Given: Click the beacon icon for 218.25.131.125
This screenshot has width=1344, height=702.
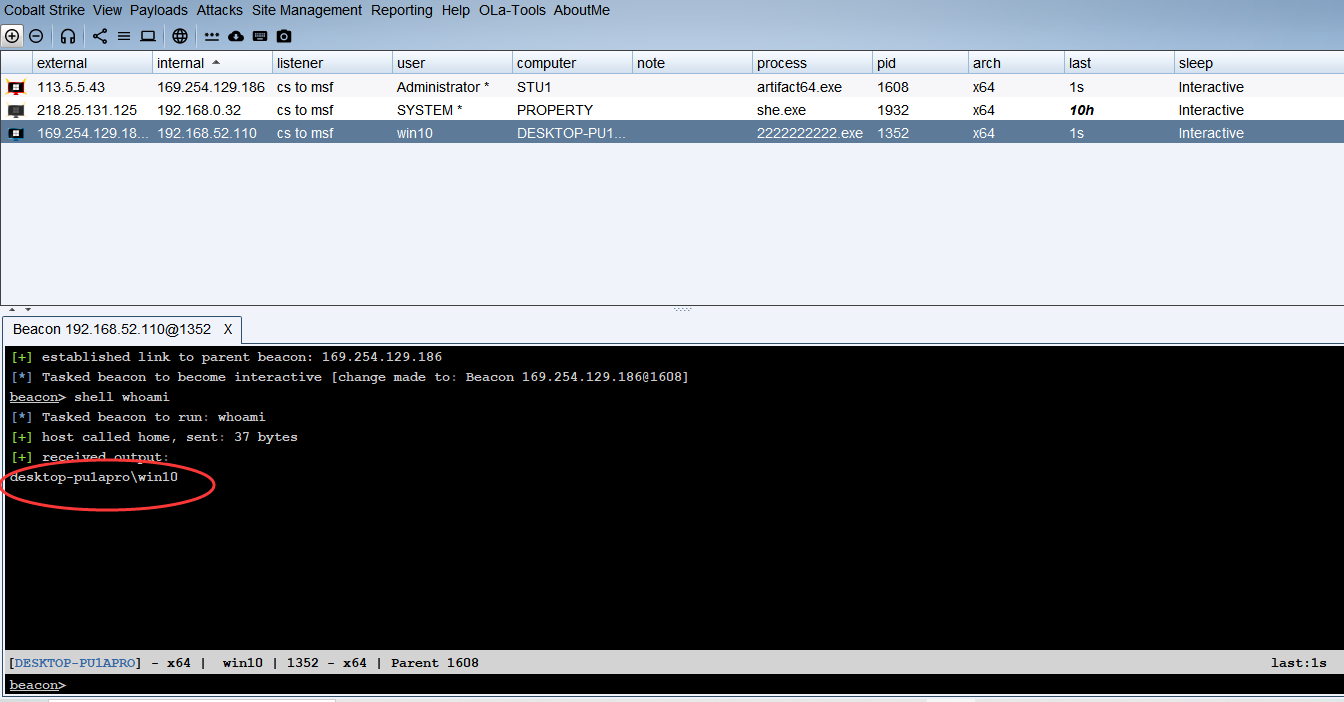Looking at the screenshot, I should pos(16,110).
